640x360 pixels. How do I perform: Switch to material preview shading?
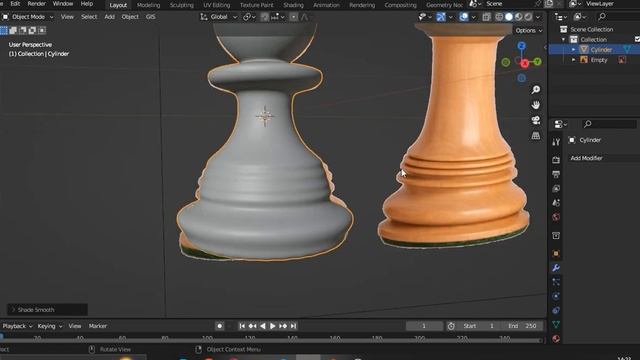pos(518,17)
